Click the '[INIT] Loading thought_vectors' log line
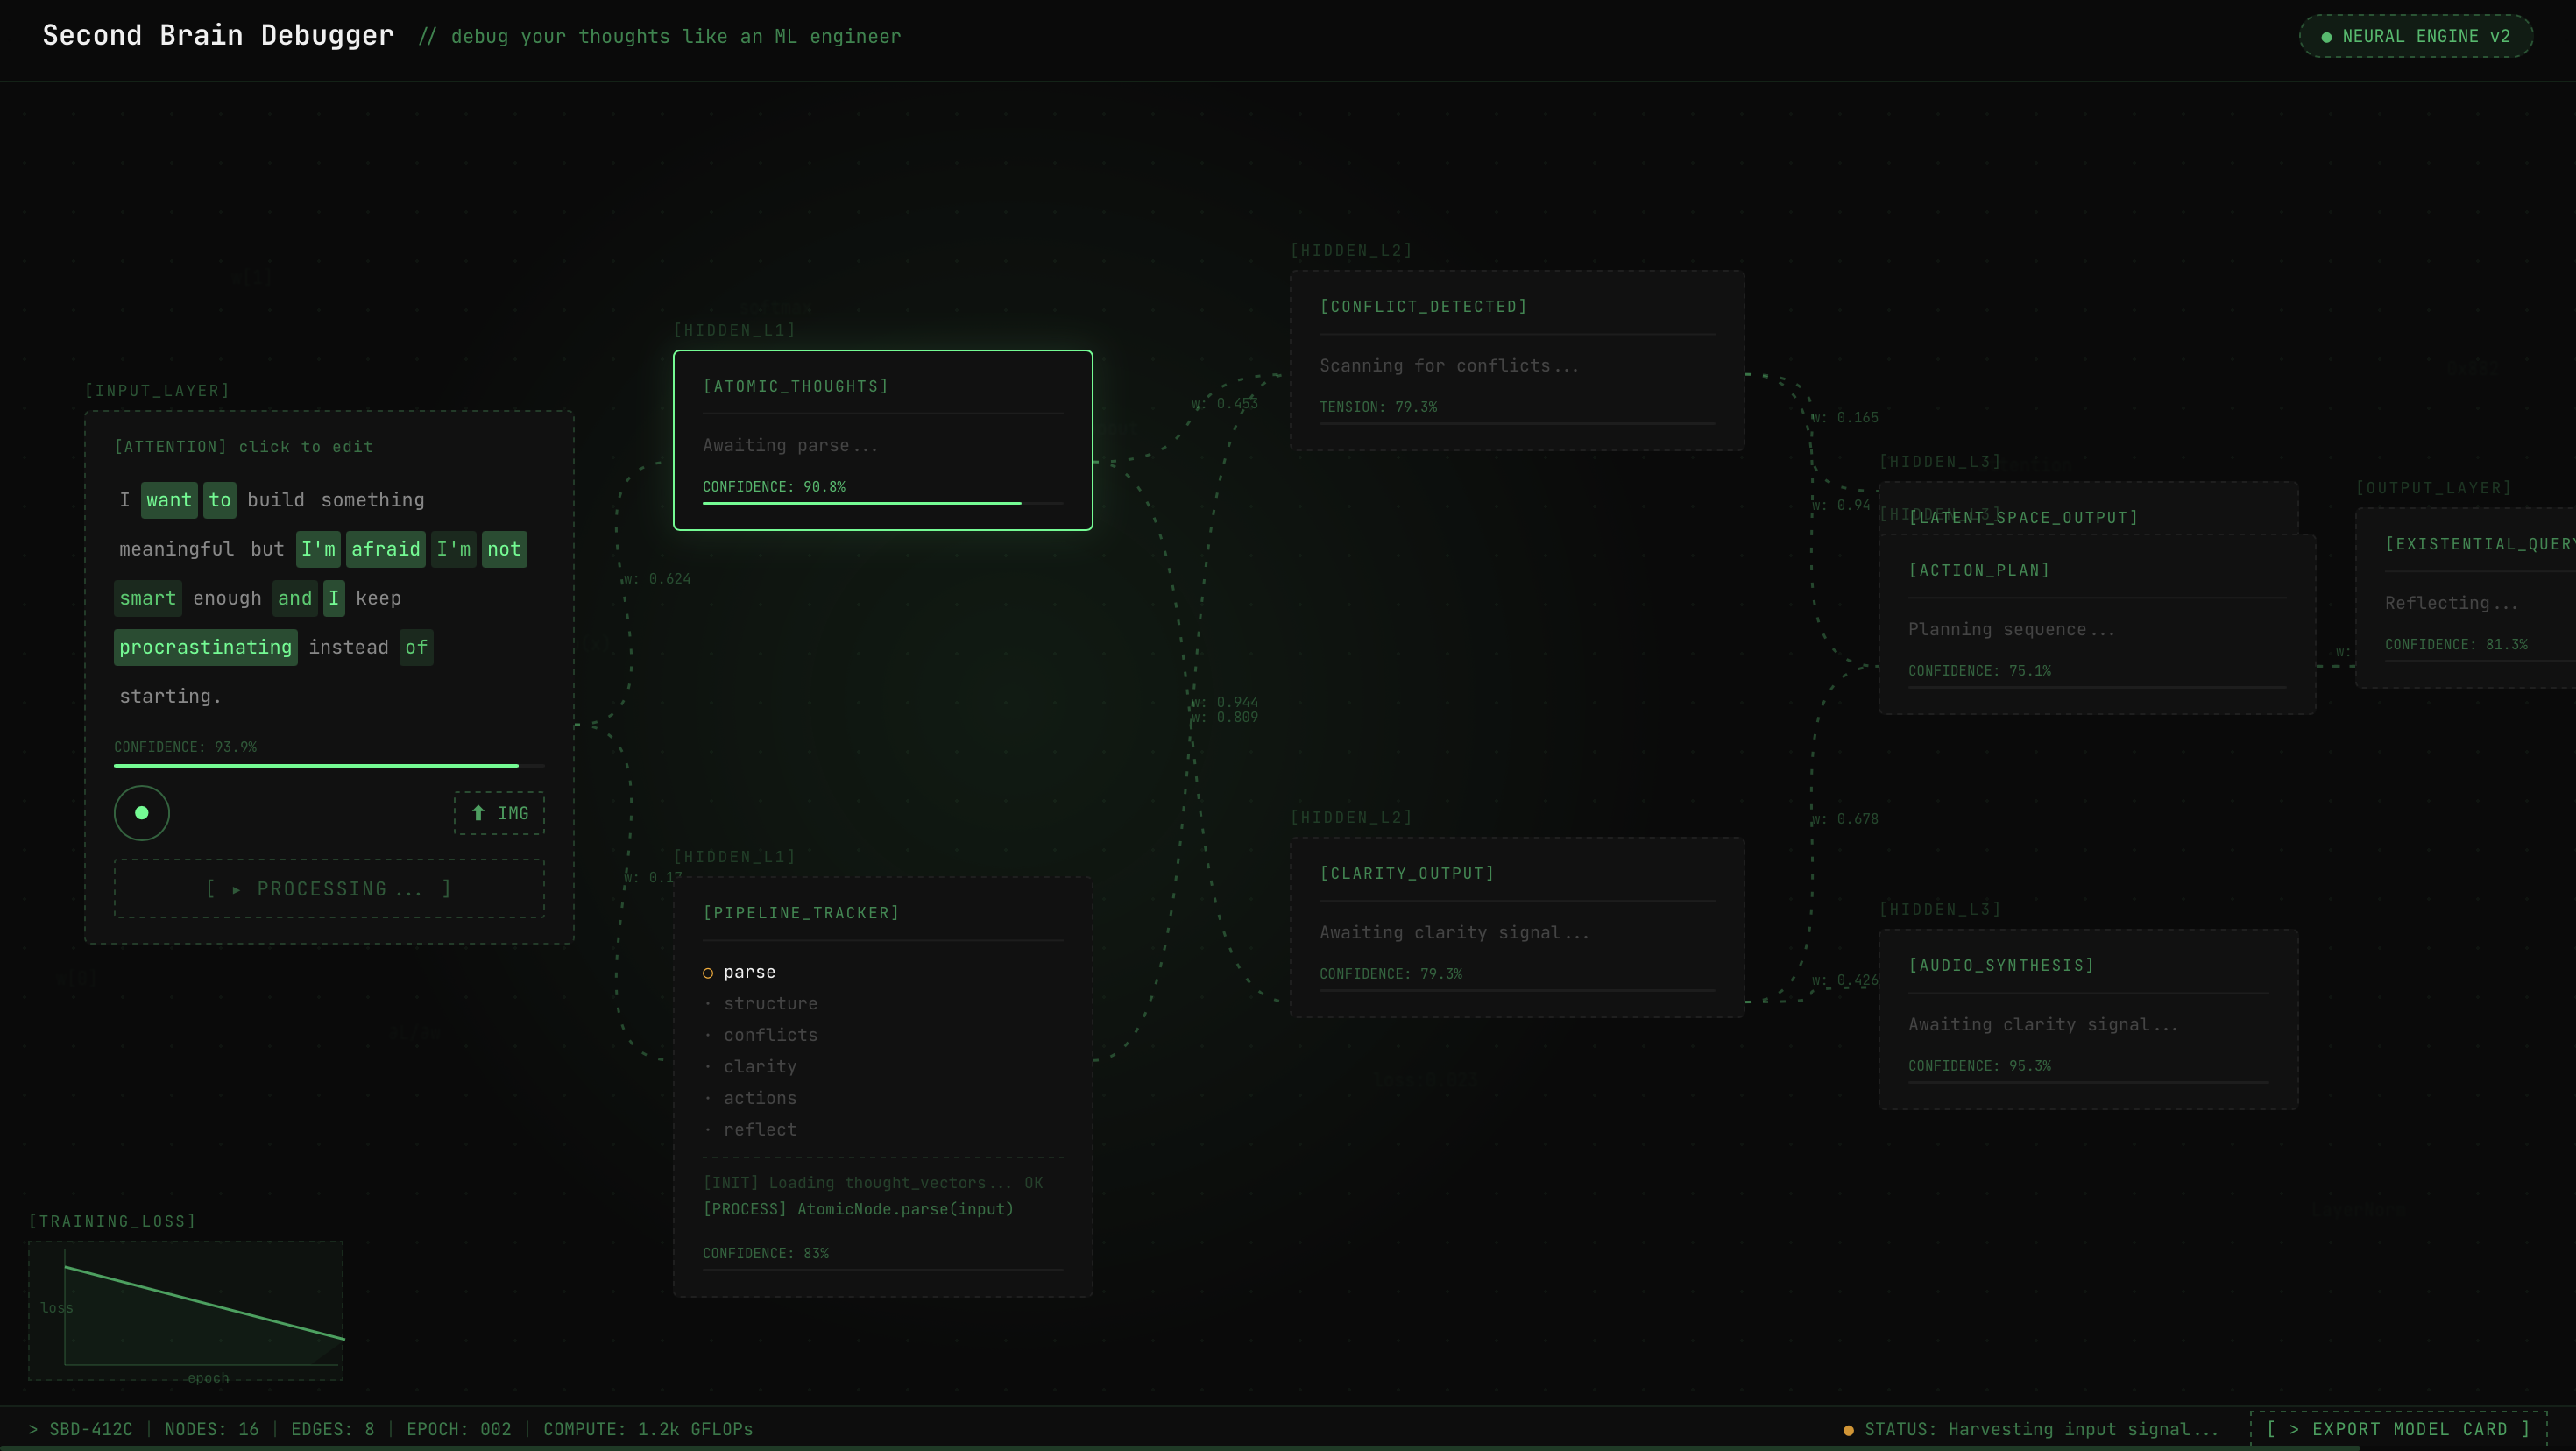The height and width of the screenshot is (1451, 2576). [873, 1183]
